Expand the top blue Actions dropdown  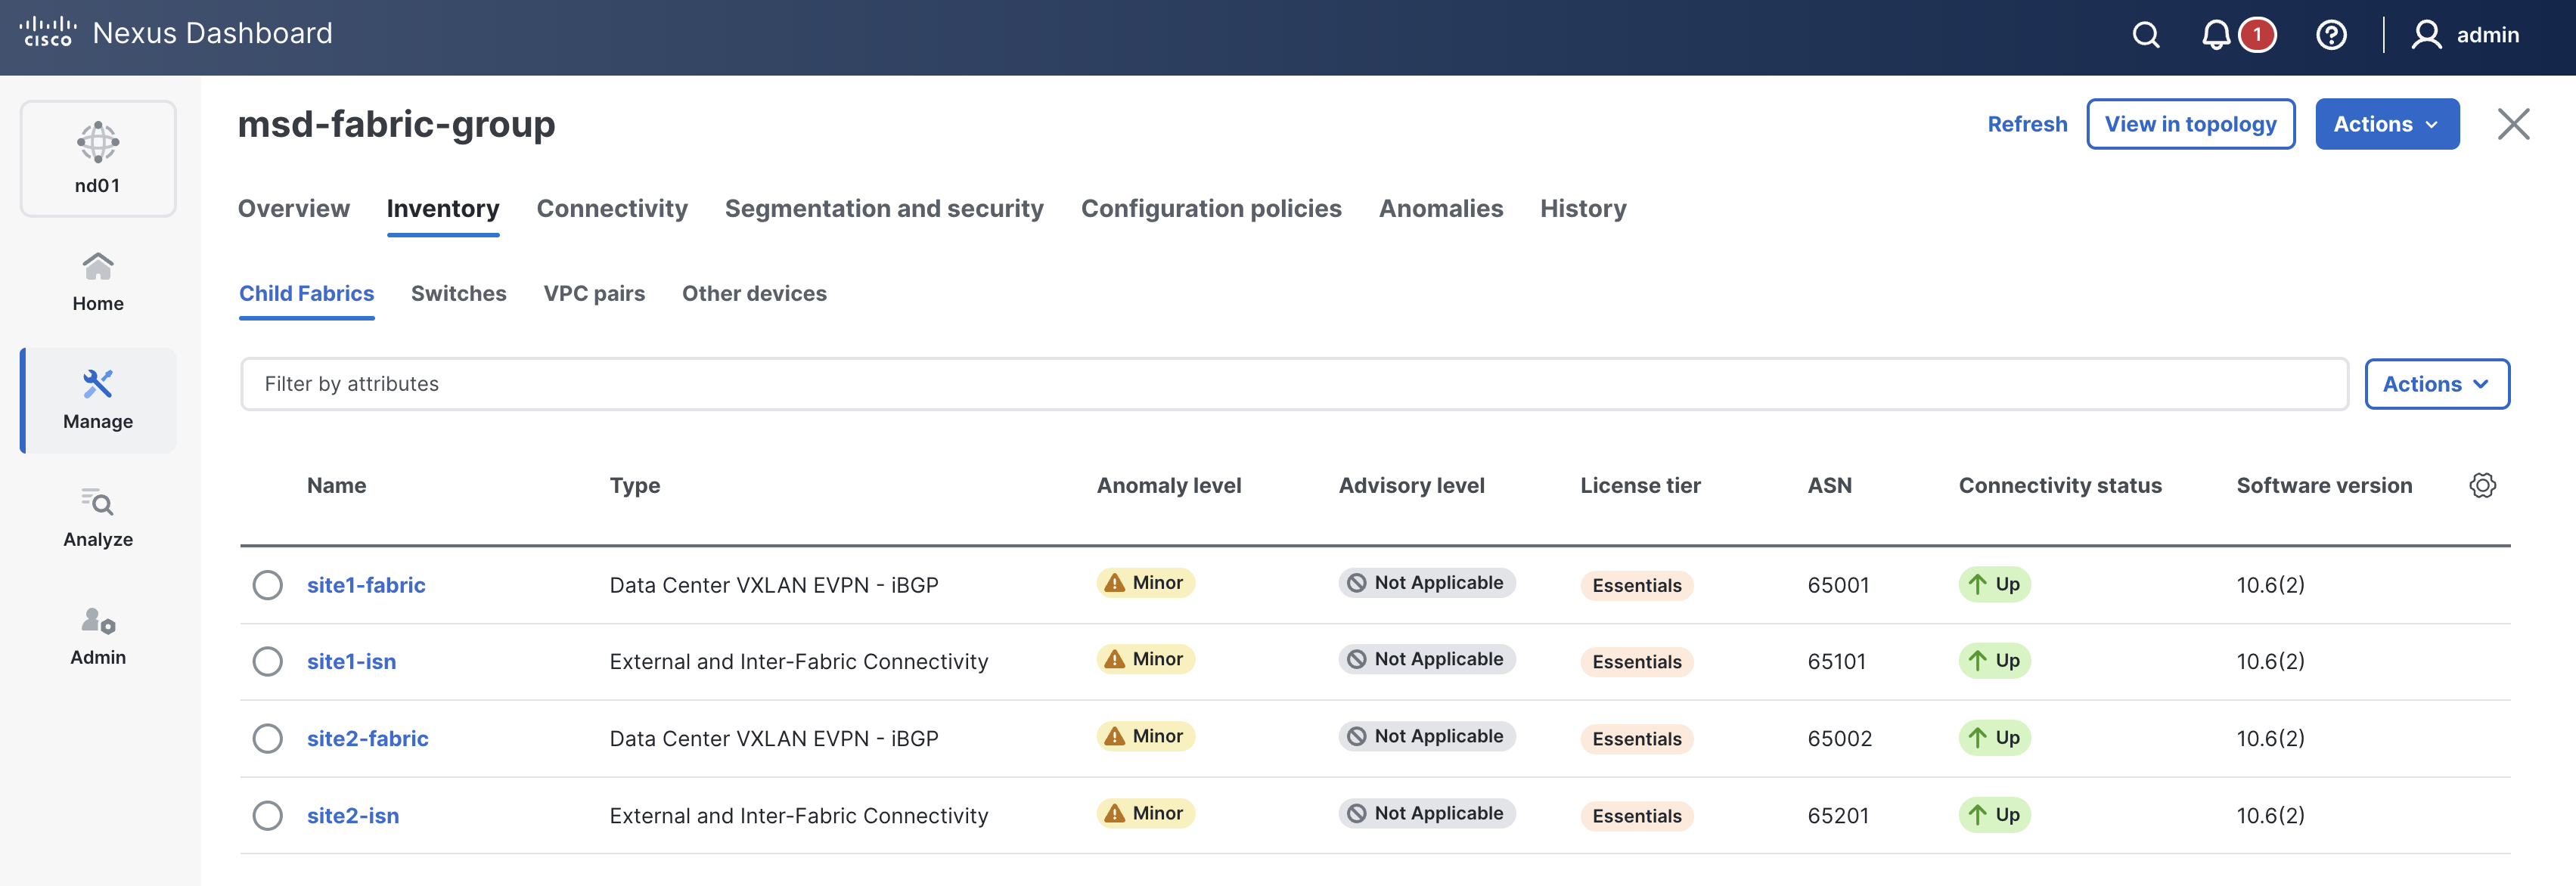[x=2386, y=124]
